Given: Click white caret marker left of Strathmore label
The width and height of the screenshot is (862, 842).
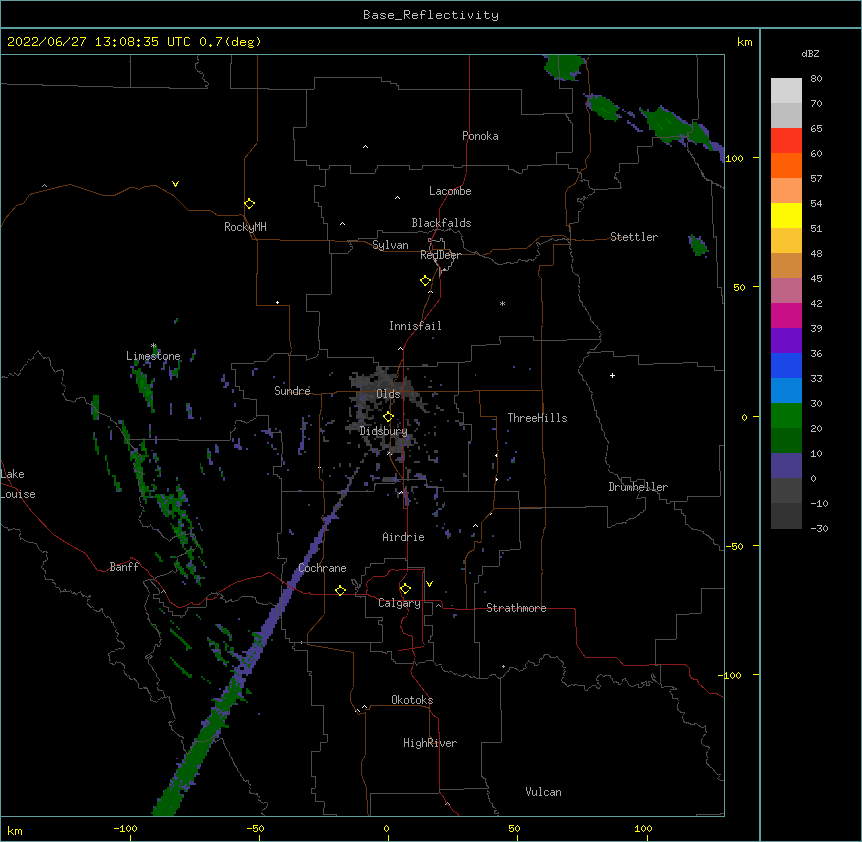Looking at the screenshot, I should 438,605.
